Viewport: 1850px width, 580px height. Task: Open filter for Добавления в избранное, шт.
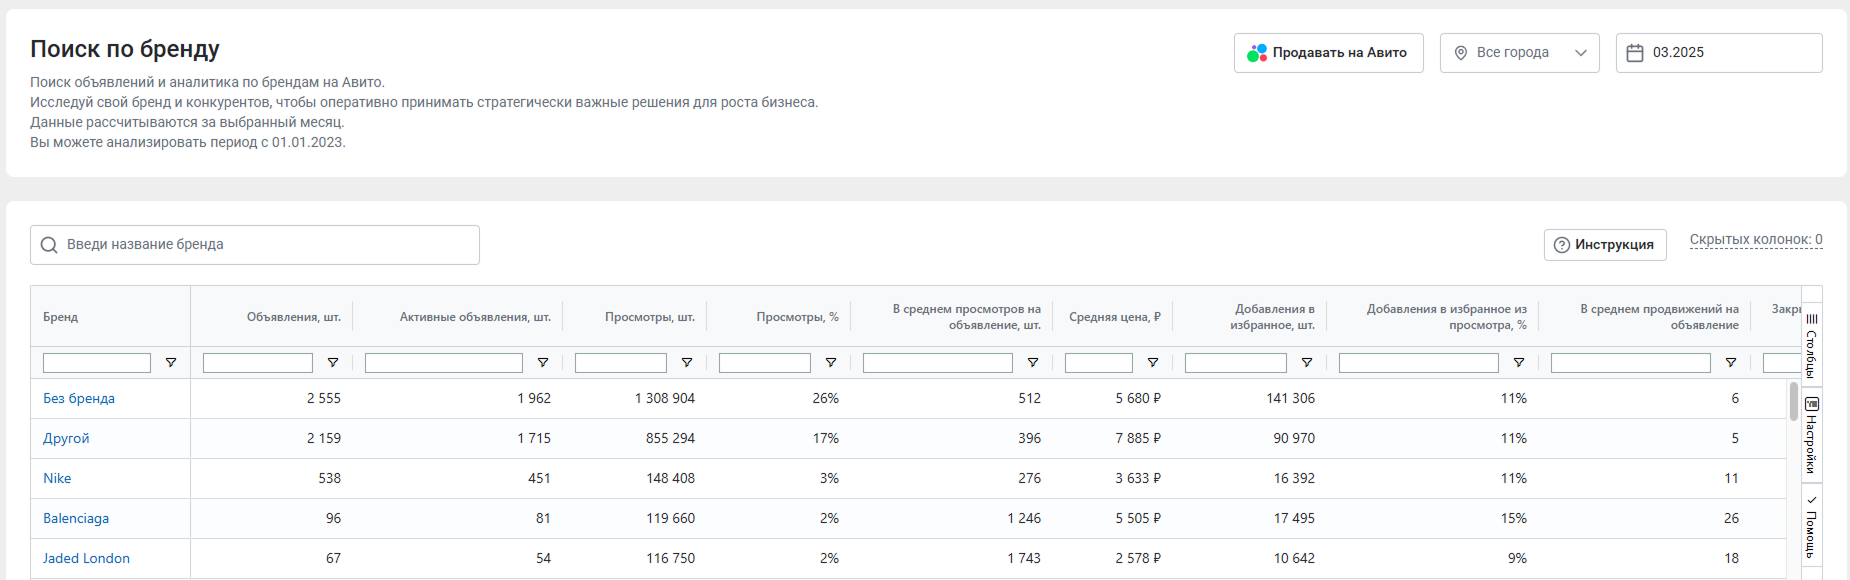pyautogui.click(x=1307, y=363)
